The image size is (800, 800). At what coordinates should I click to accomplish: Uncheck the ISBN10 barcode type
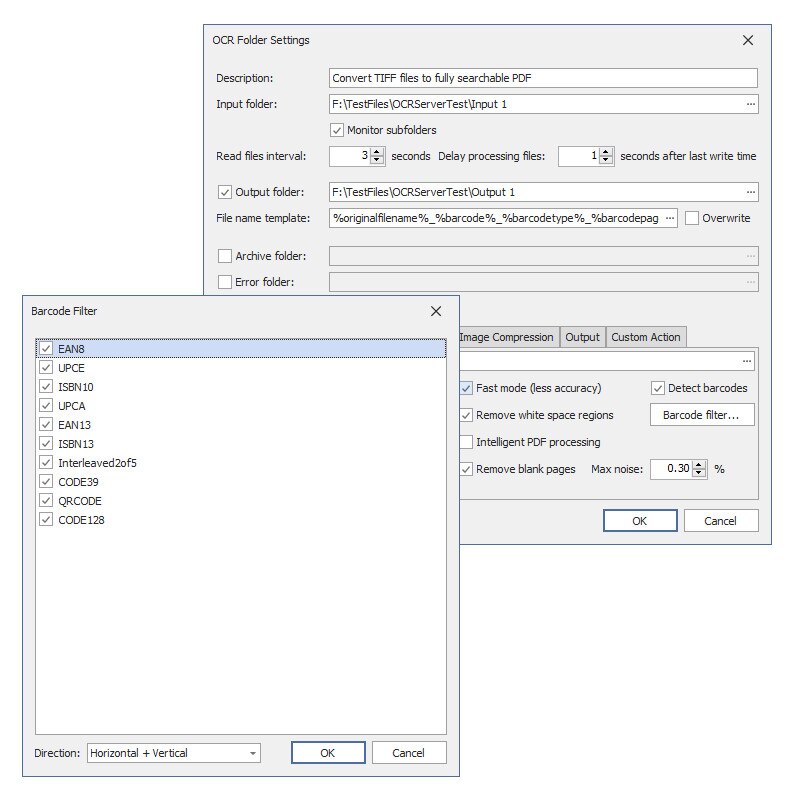46,386
